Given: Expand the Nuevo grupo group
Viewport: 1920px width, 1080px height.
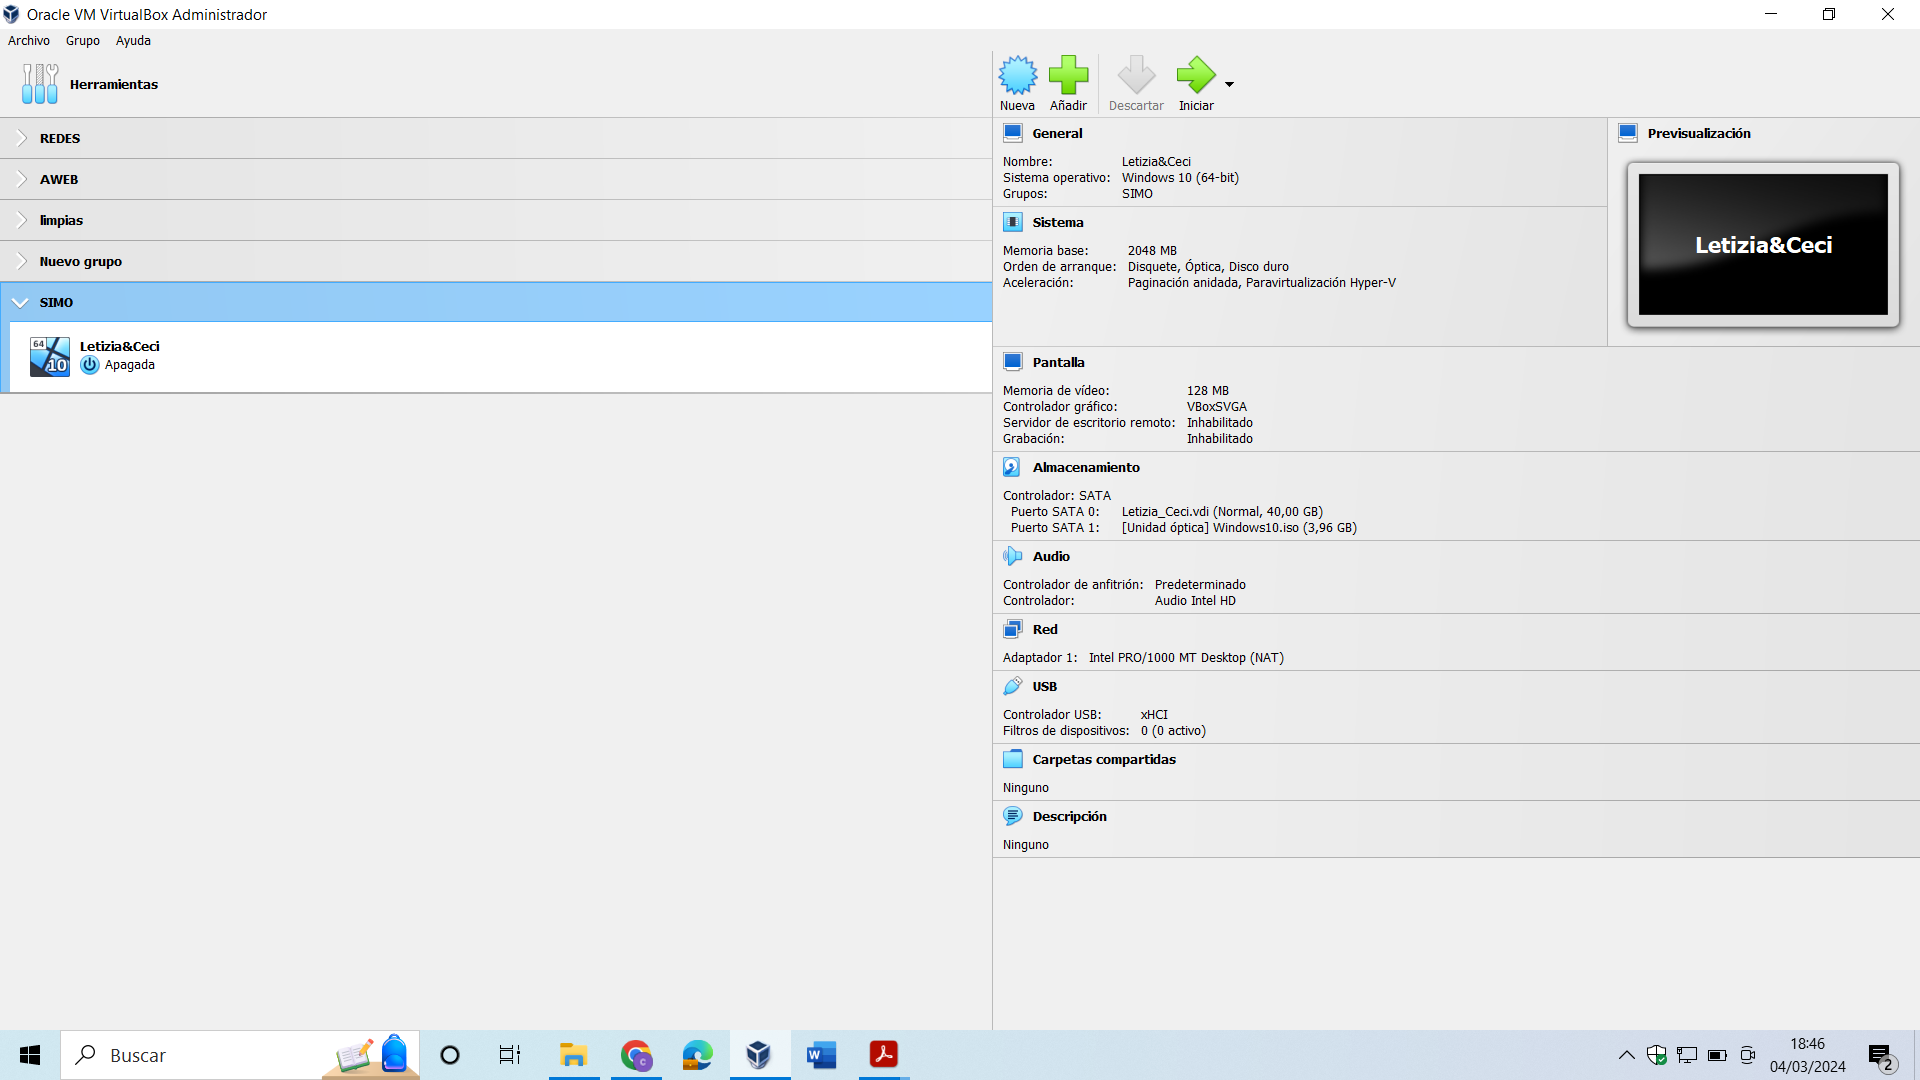Looking at the screenshot, I should [21, 261].
